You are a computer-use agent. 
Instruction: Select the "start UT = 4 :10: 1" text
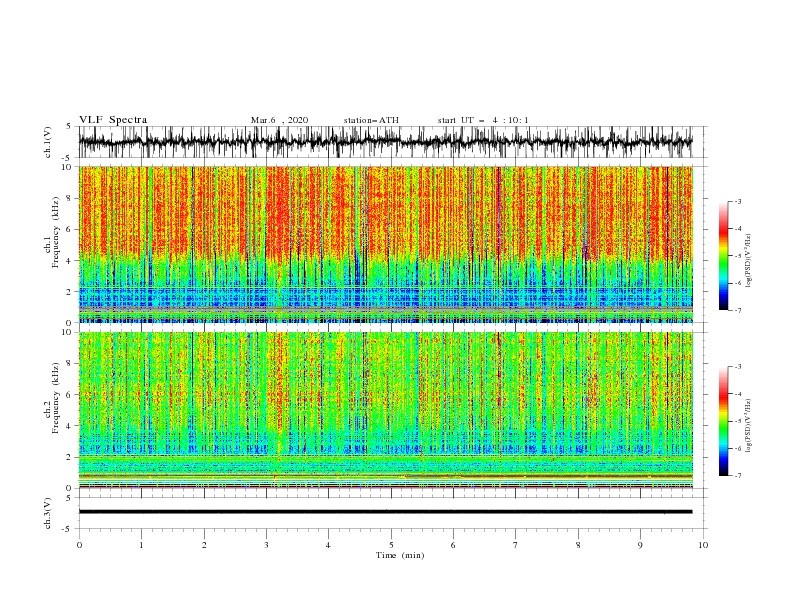point(483,120)
